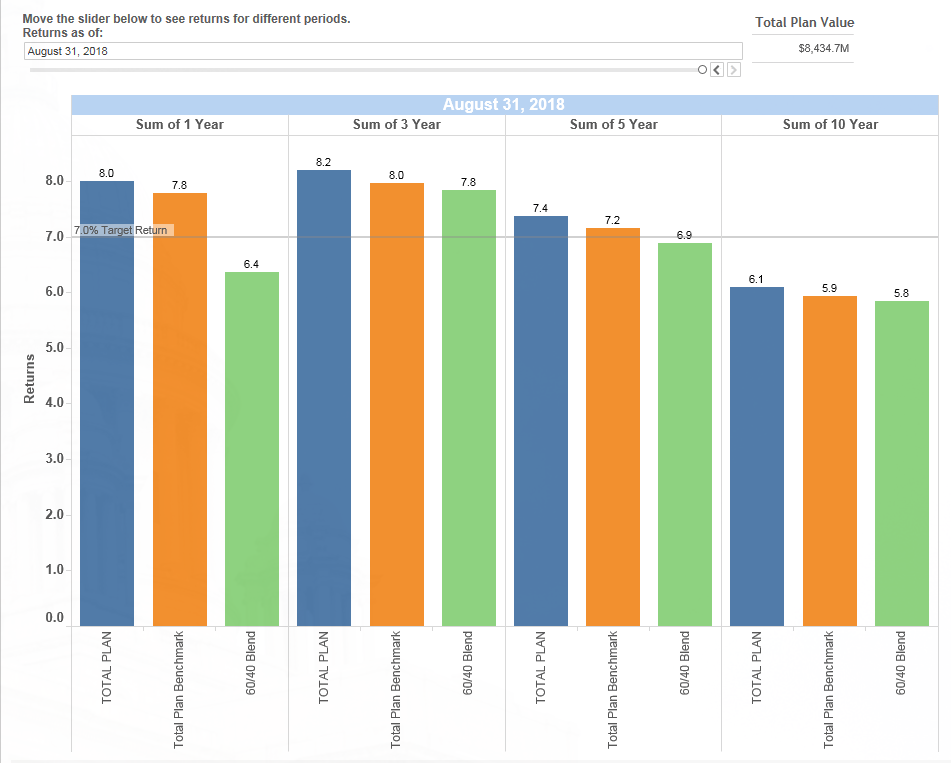Viewport: 951px width, 763px height.
Task: Click the 6.9 value label
Action: pyautogui.click(x=684, y=235)
